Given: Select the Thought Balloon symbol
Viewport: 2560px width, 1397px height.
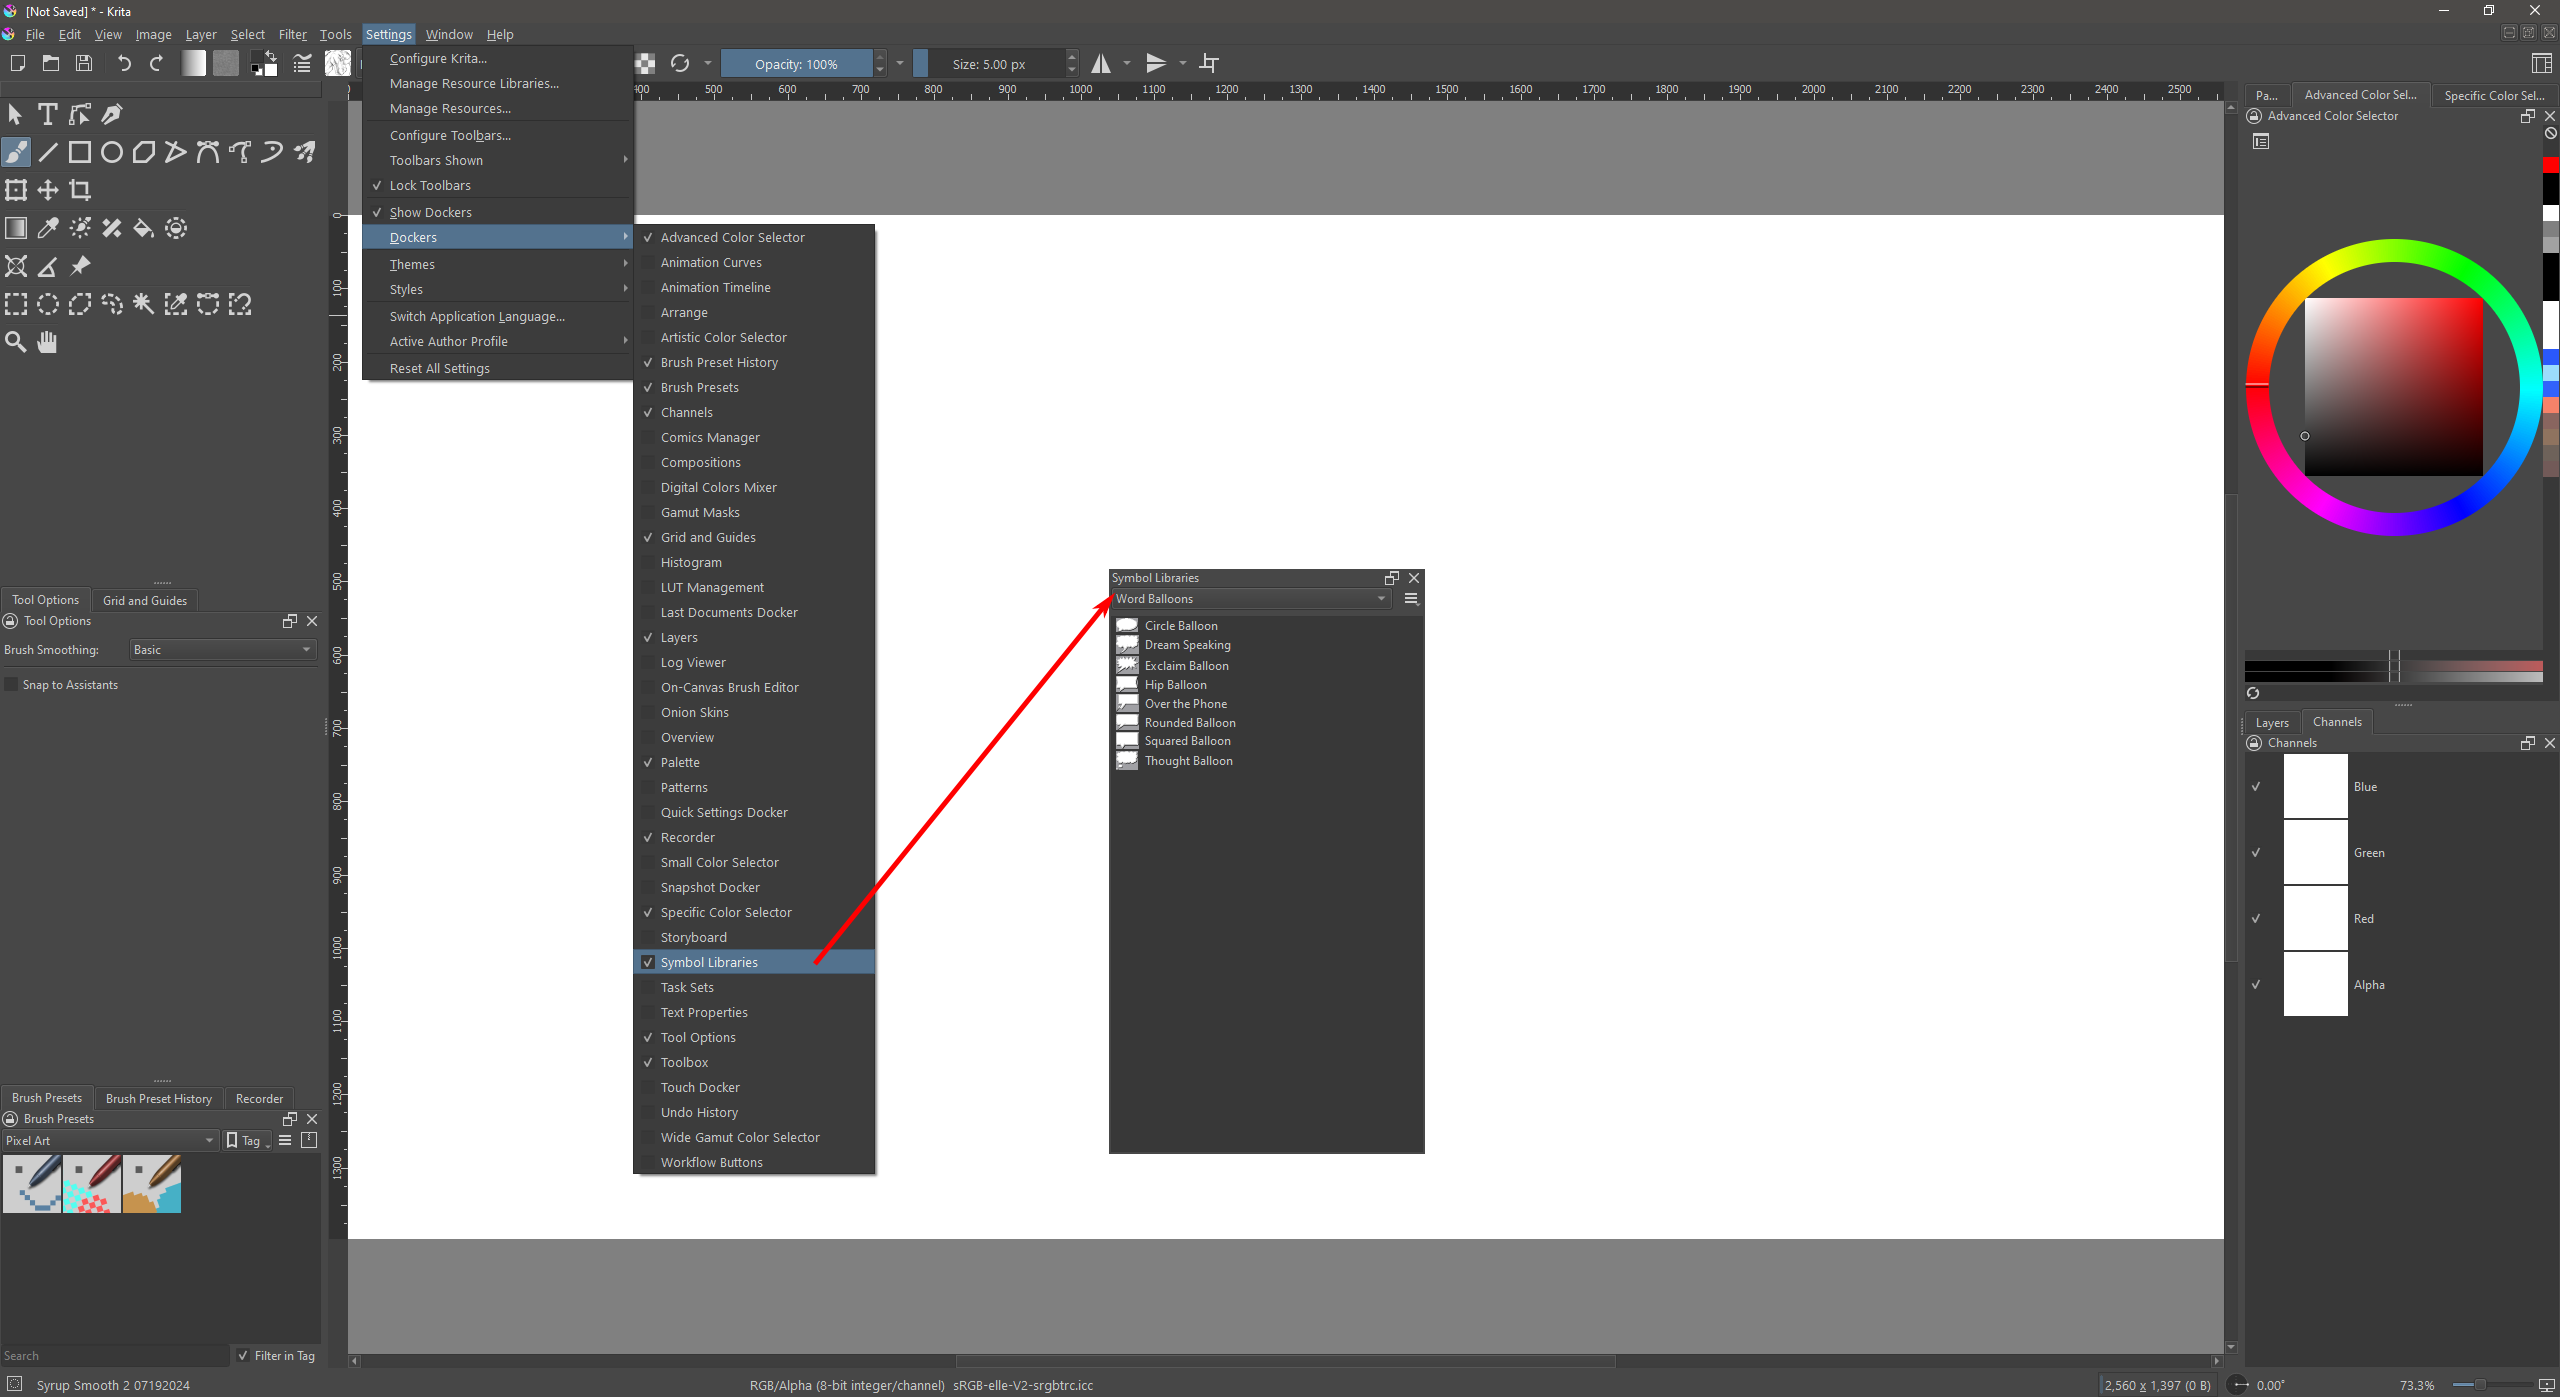Looking at the screenshot, I should click(x=1188, y=761).
